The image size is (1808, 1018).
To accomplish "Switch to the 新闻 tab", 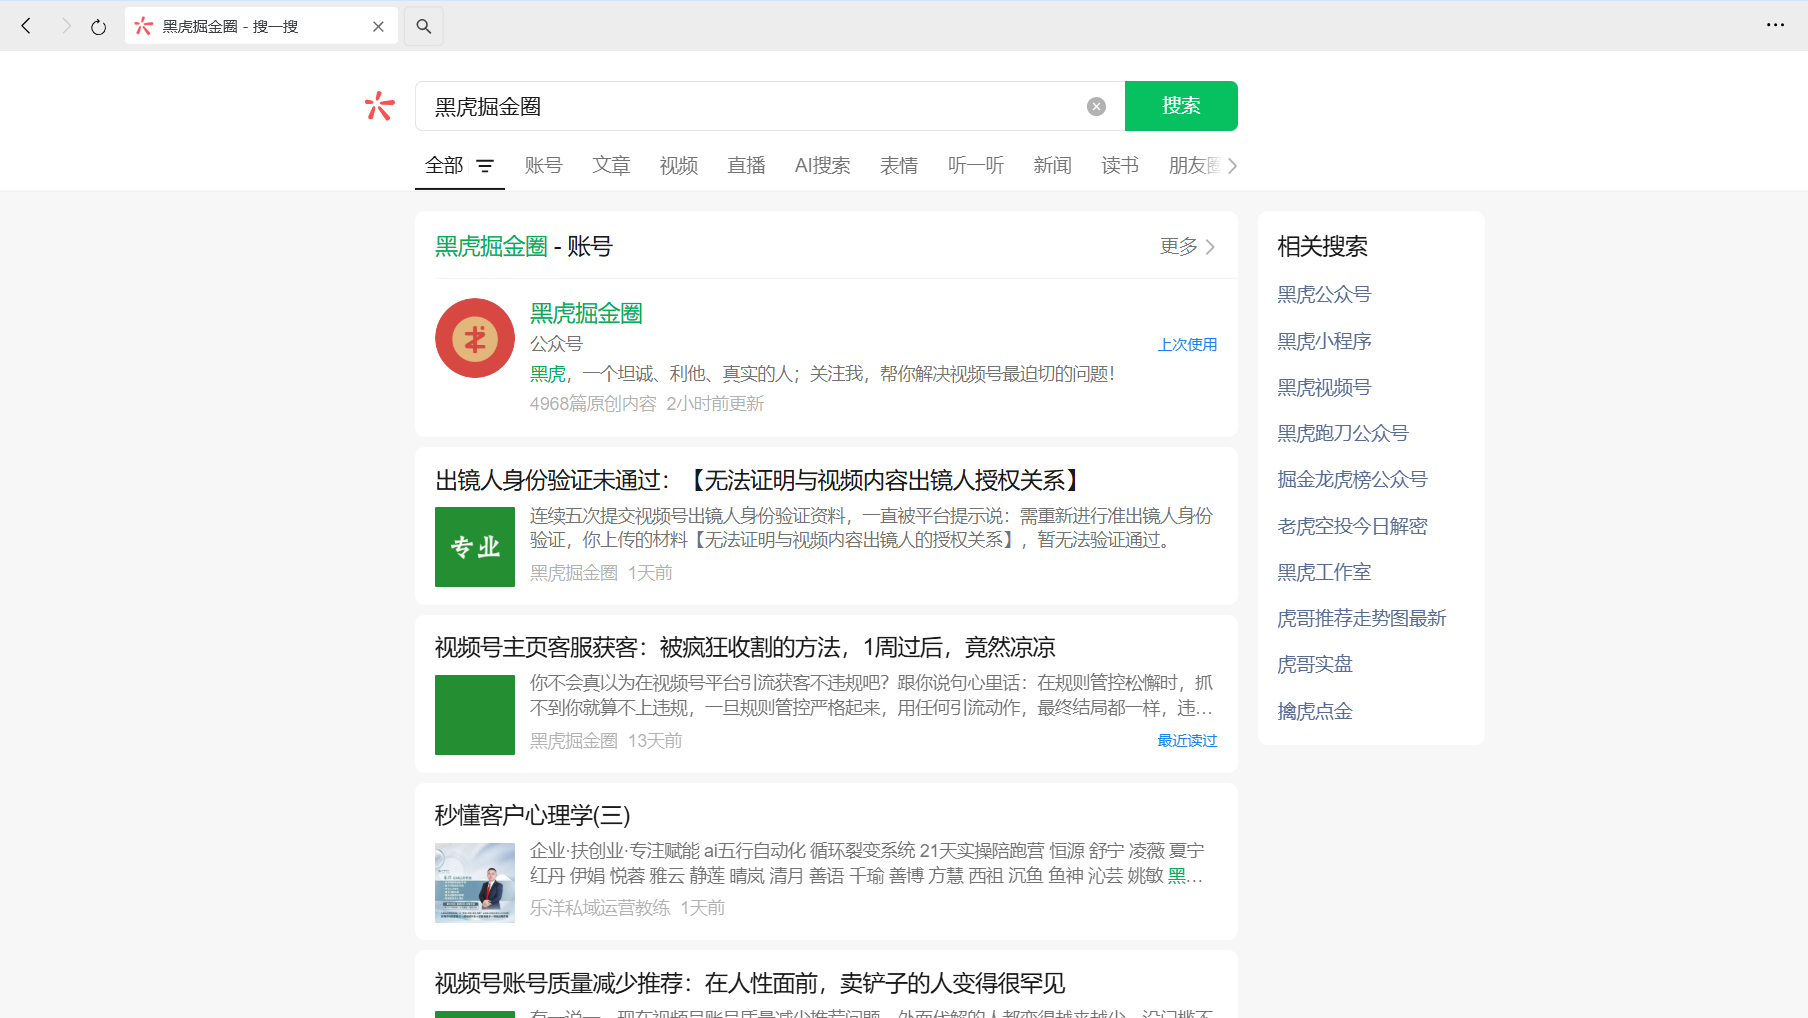I will point(1052,165).
